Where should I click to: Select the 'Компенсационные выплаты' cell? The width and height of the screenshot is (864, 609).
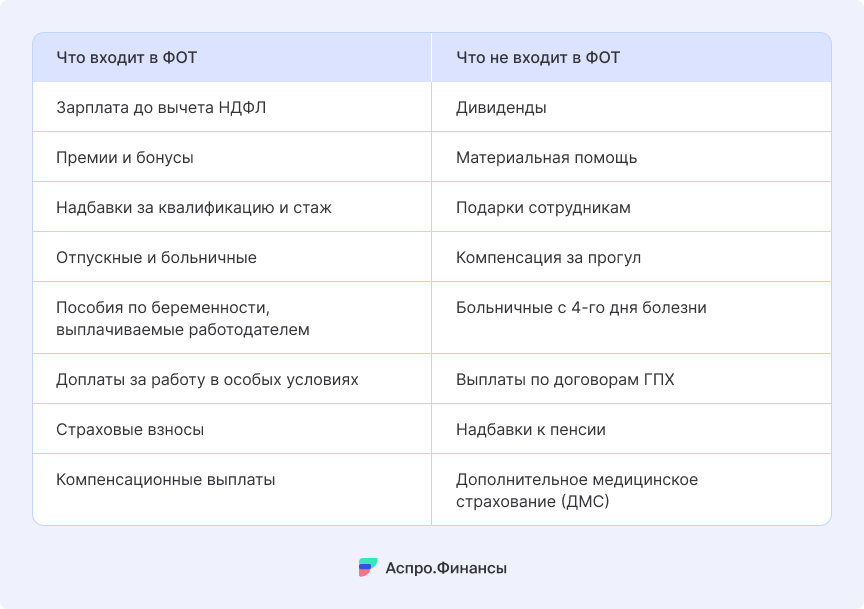[x=232, y=490]
